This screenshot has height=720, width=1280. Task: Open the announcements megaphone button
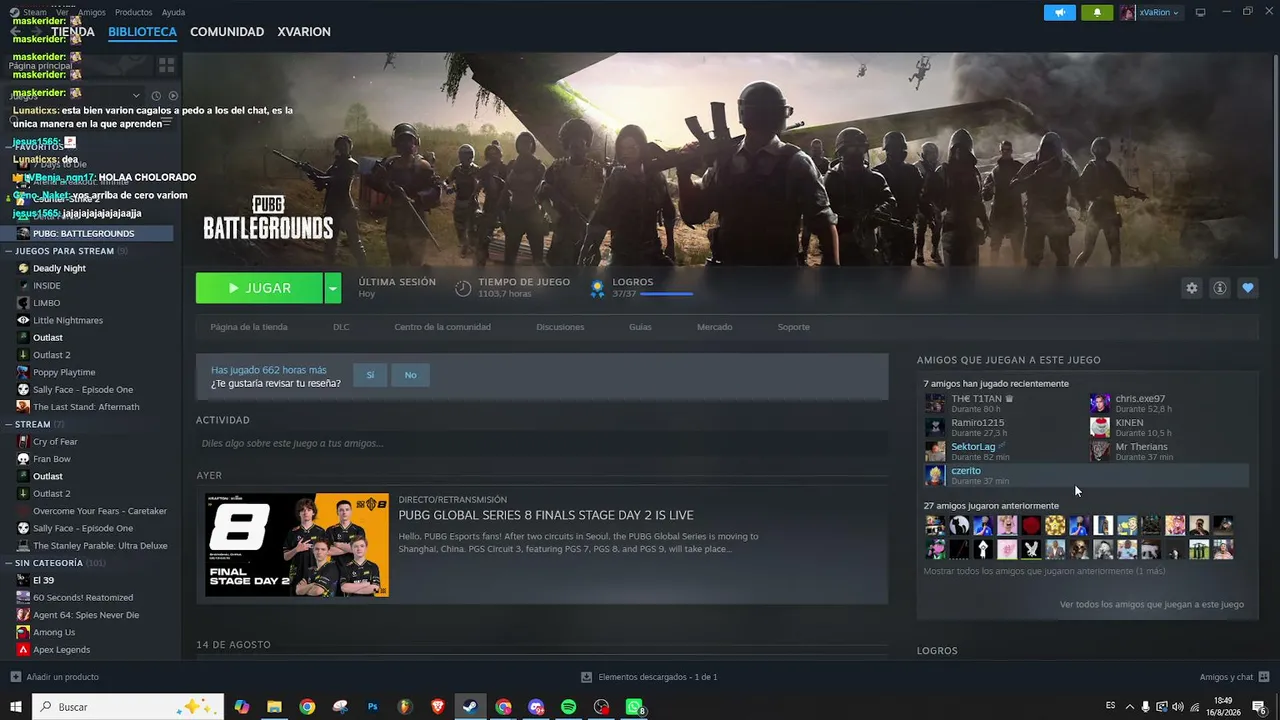1060,12
